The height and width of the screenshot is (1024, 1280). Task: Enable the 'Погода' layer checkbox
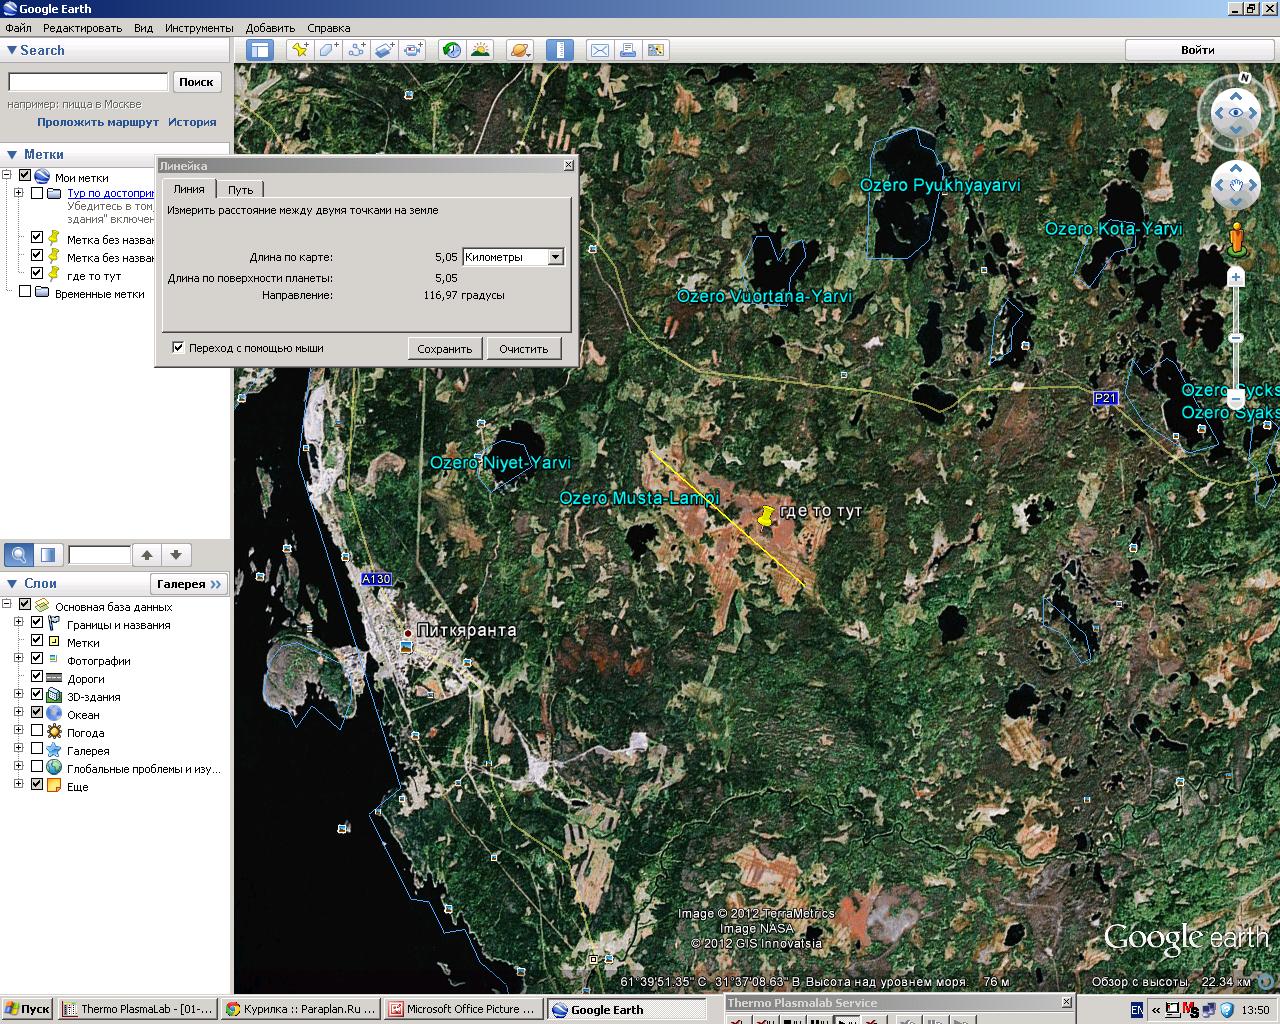tap(37, 732)
